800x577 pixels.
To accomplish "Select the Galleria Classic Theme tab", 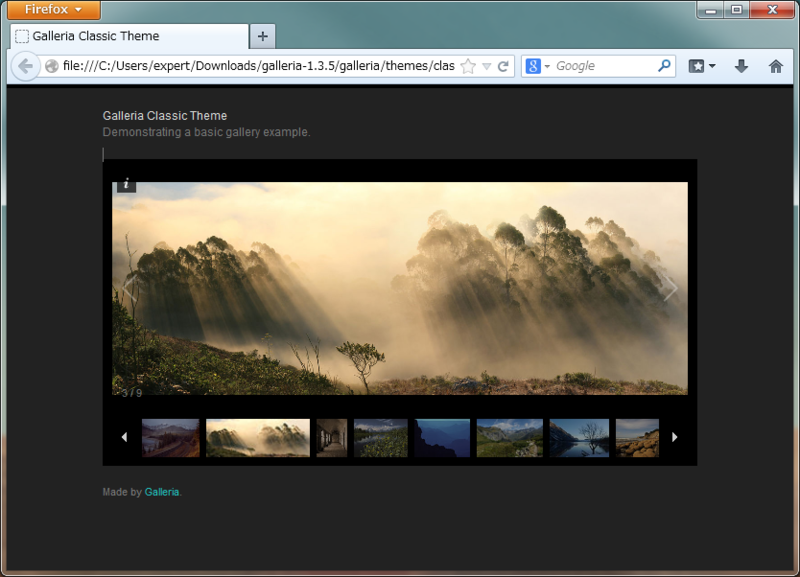I will [x=130, y=36].
